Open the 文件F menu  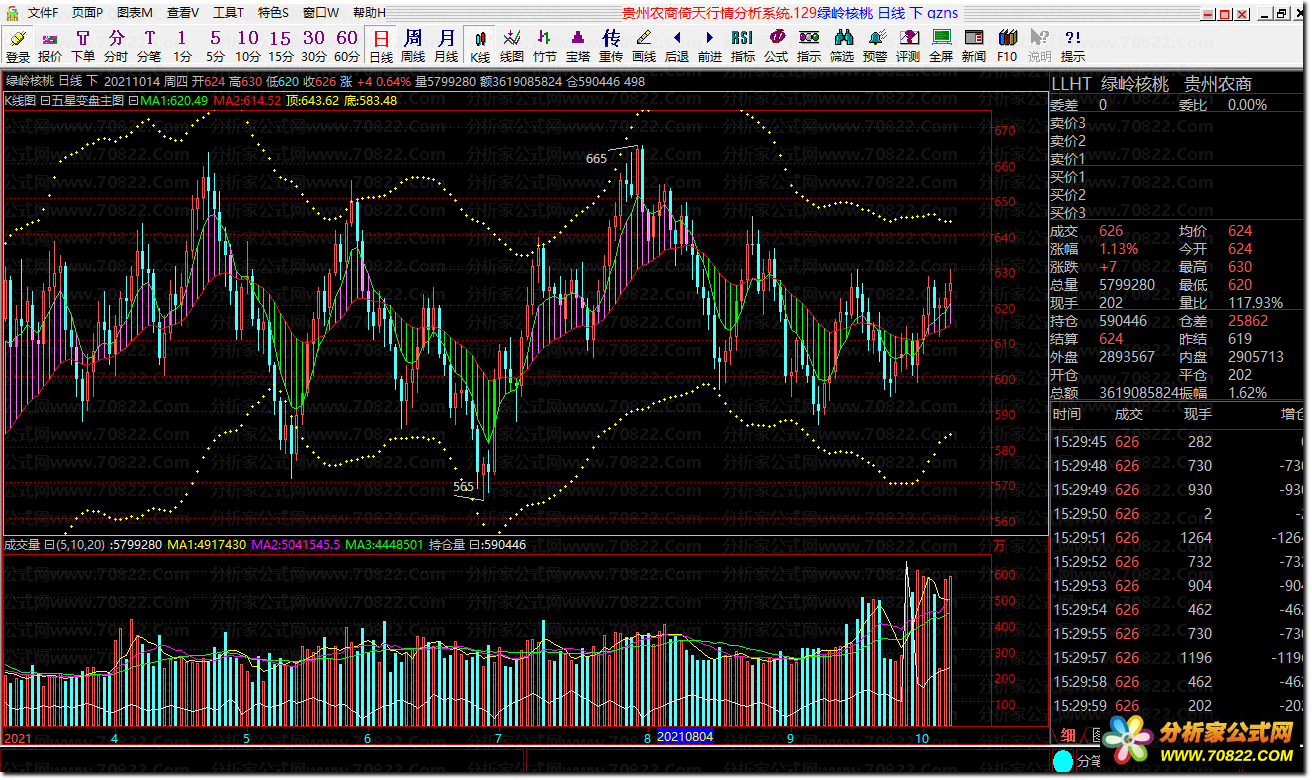(43, 13)
